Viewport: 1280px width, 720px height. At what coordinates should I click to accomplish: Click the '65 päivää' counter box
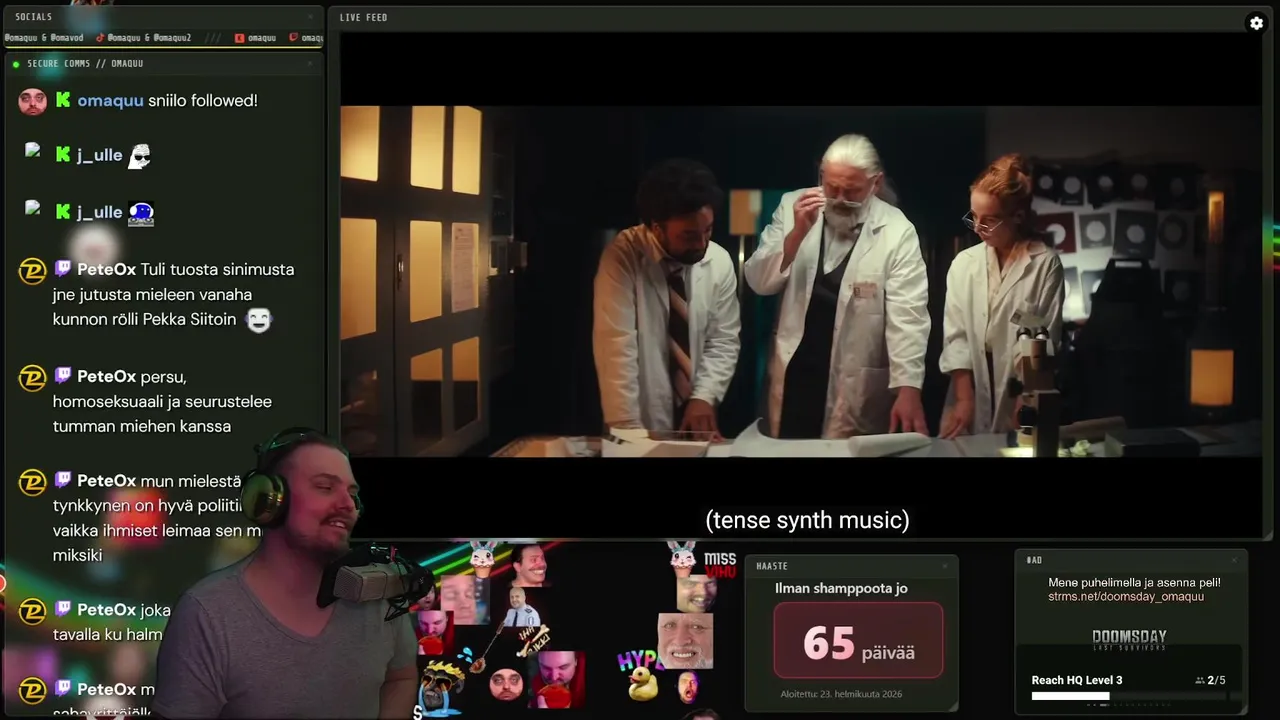(x=858, y=640)
